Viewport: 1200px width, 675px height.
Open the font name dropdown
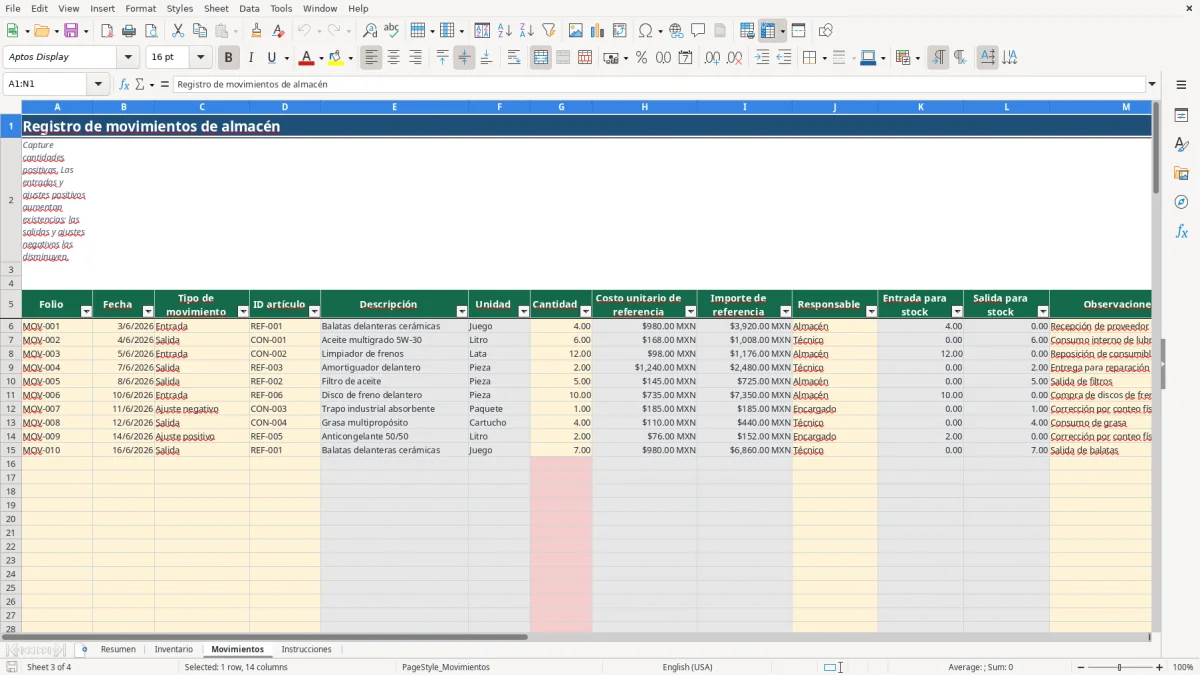click(128, 57)
